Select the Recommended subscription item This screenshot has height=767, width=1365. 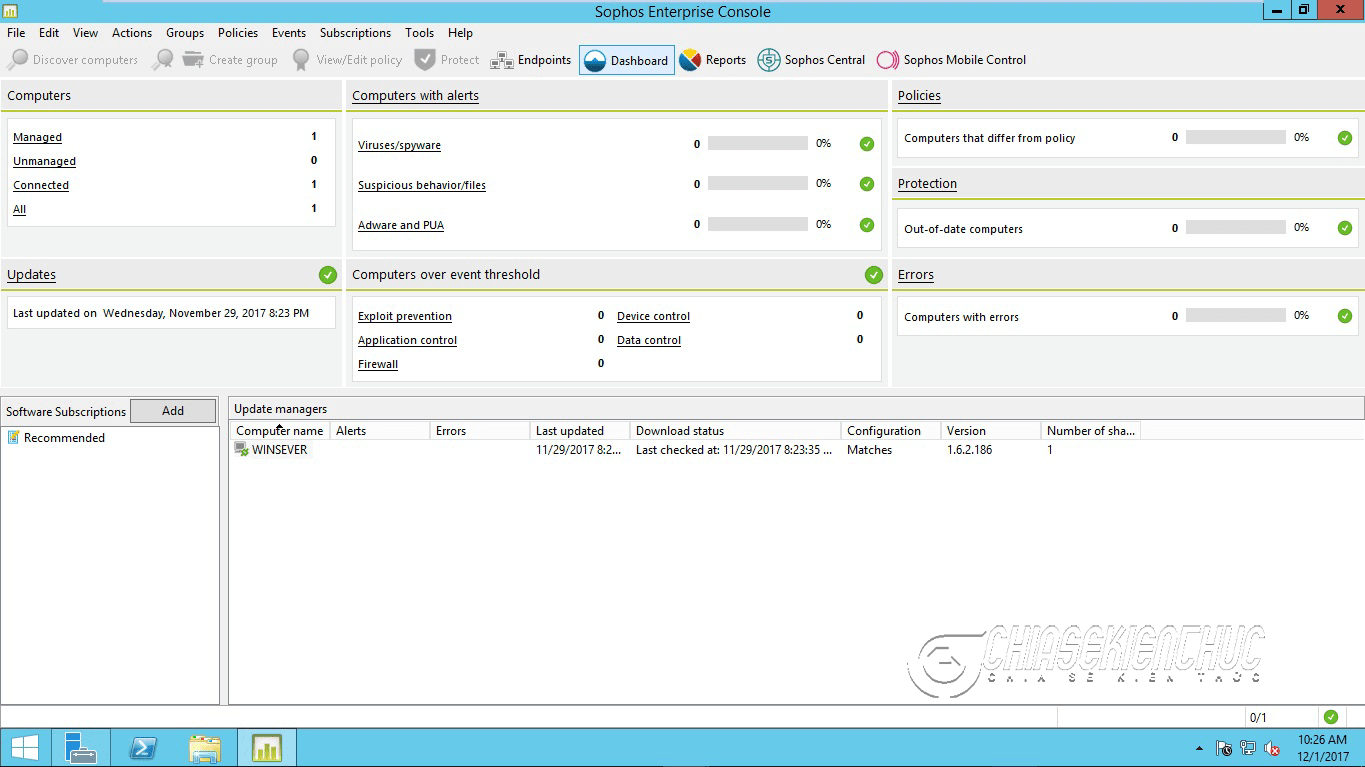pyautogui.click(x=64, y=438)
